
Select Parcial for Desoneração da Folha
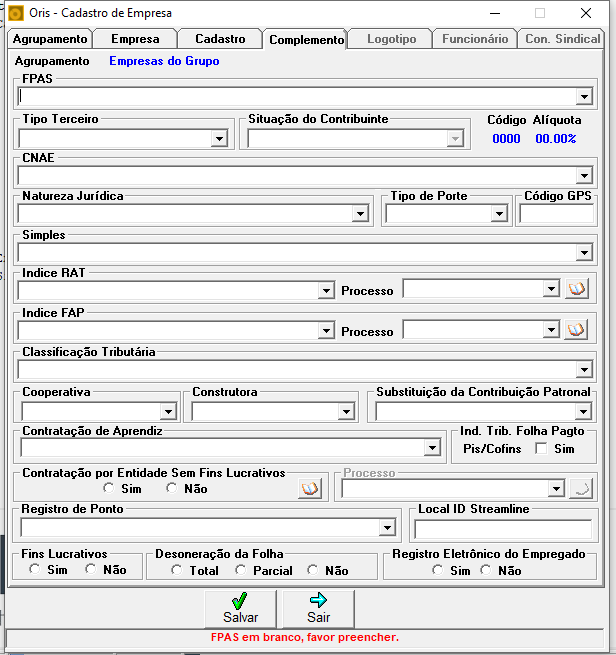pyautogui.click(x=241, y=570)
